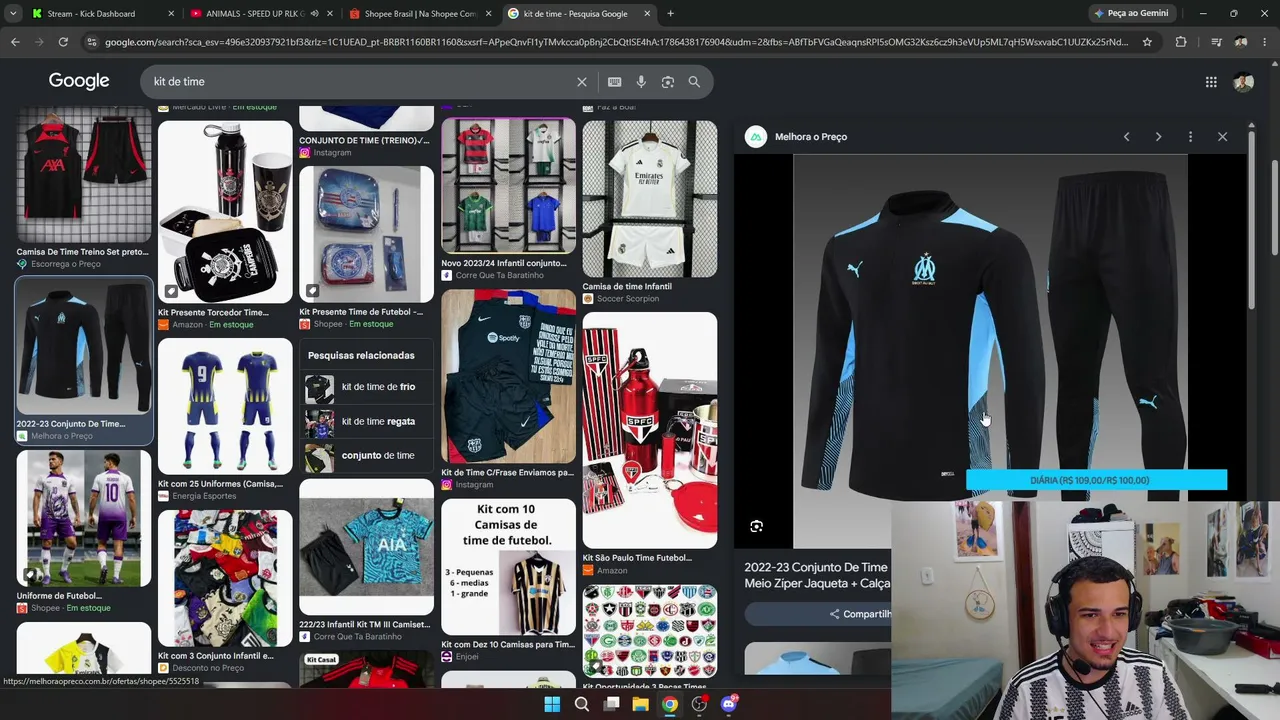Open the Camisa De Time Treino Set thumbnail
Screen dimensions: 1280x720
click(x=84, y=175)
